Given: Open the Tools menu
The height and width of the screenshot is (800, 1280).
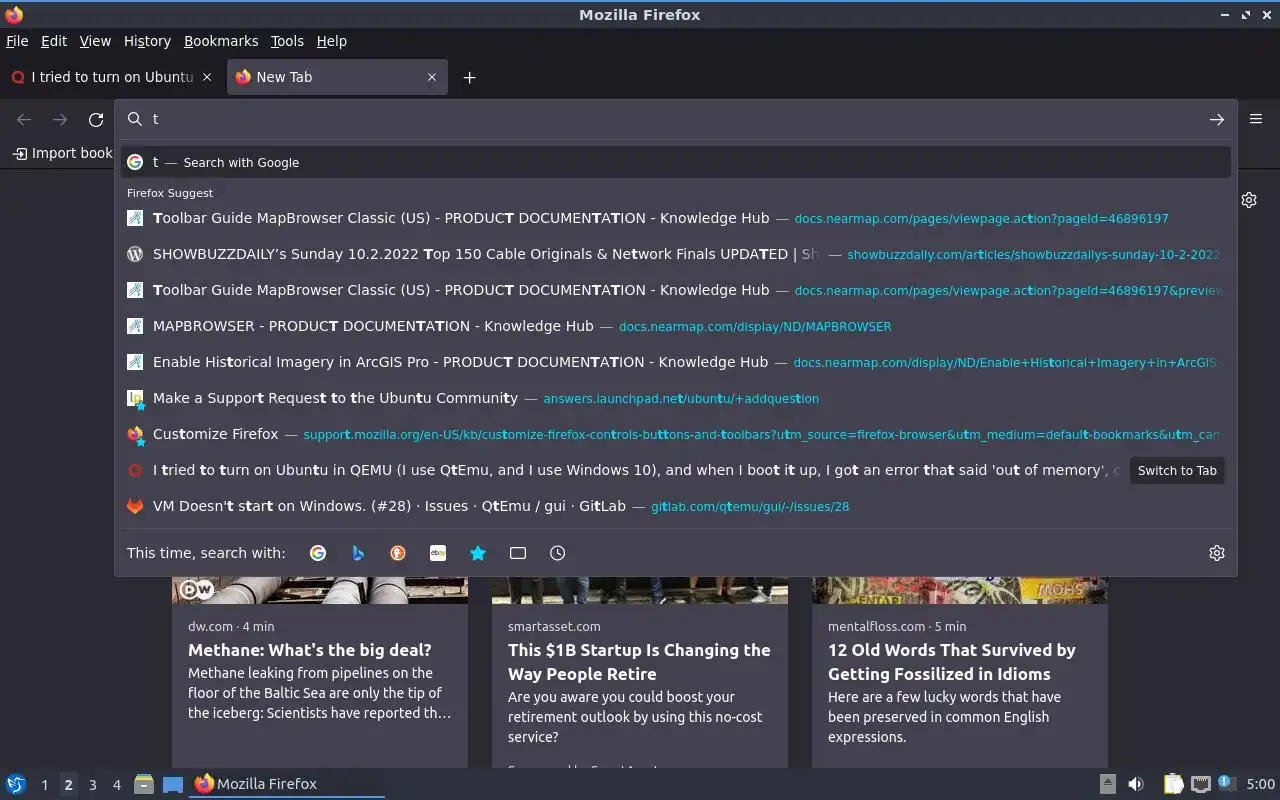Looking at the screenshot, I should [287, 41].
